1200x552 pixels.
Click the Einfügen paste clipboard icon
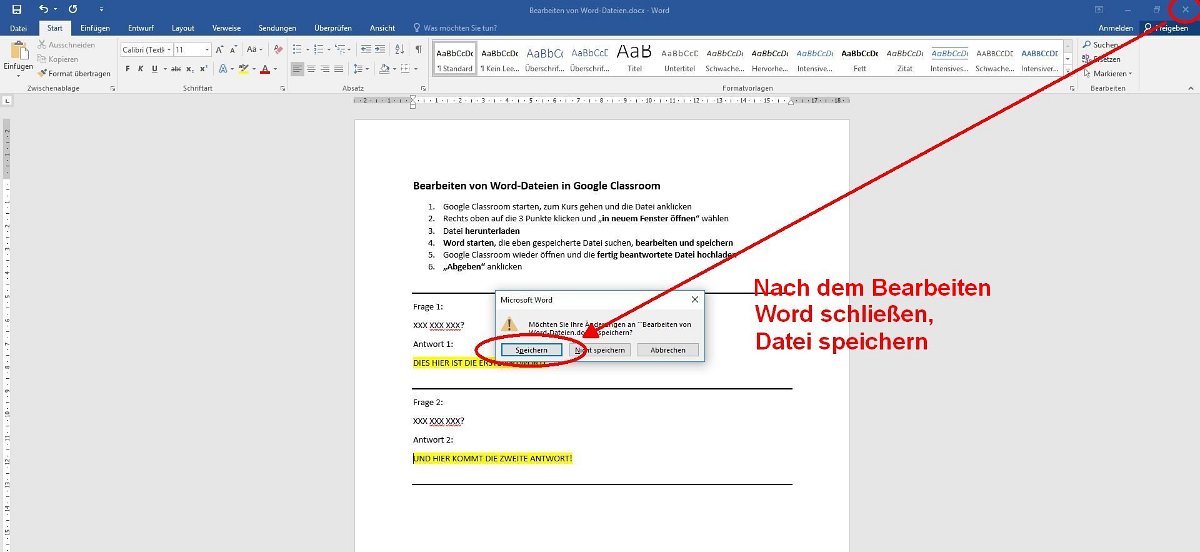click(x=17, y=50)
